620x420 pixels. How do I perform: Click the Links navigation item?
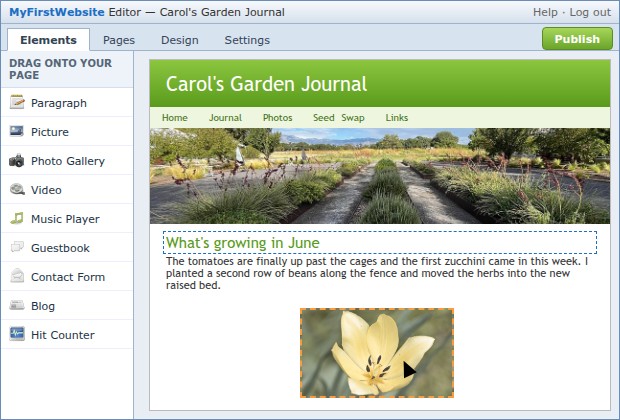(x=397, y=117)
